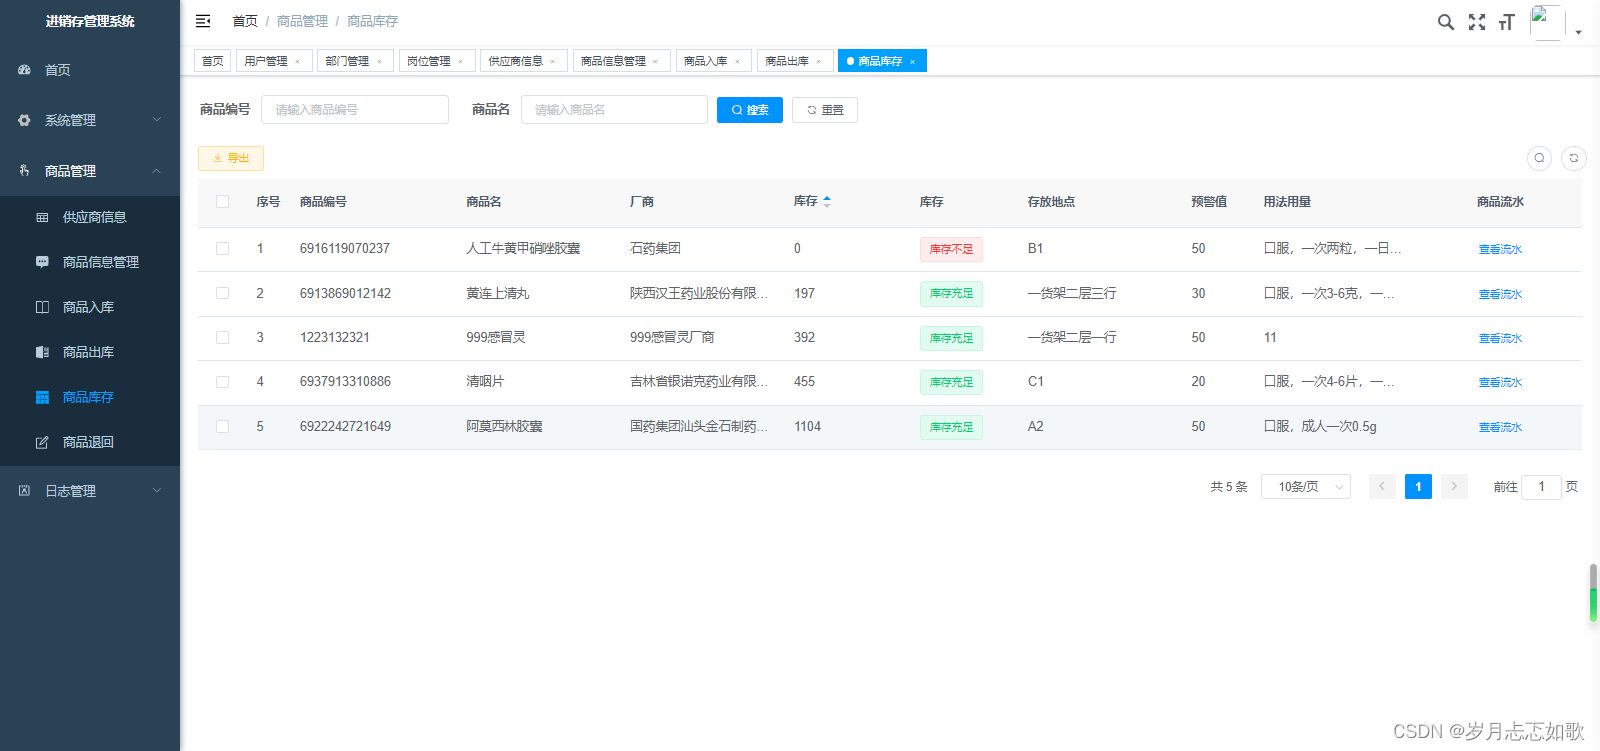Screen dimensions: 1600x751
Task: Open 商品入库 sidebar item
Action: 90,307
